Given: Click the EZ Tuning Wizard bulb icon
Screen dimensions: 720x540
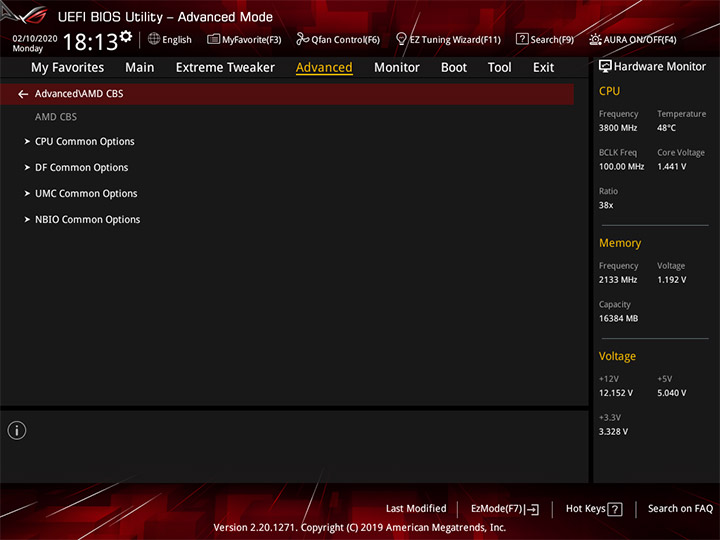Looking at the screenshot, I should click(401, 39).
